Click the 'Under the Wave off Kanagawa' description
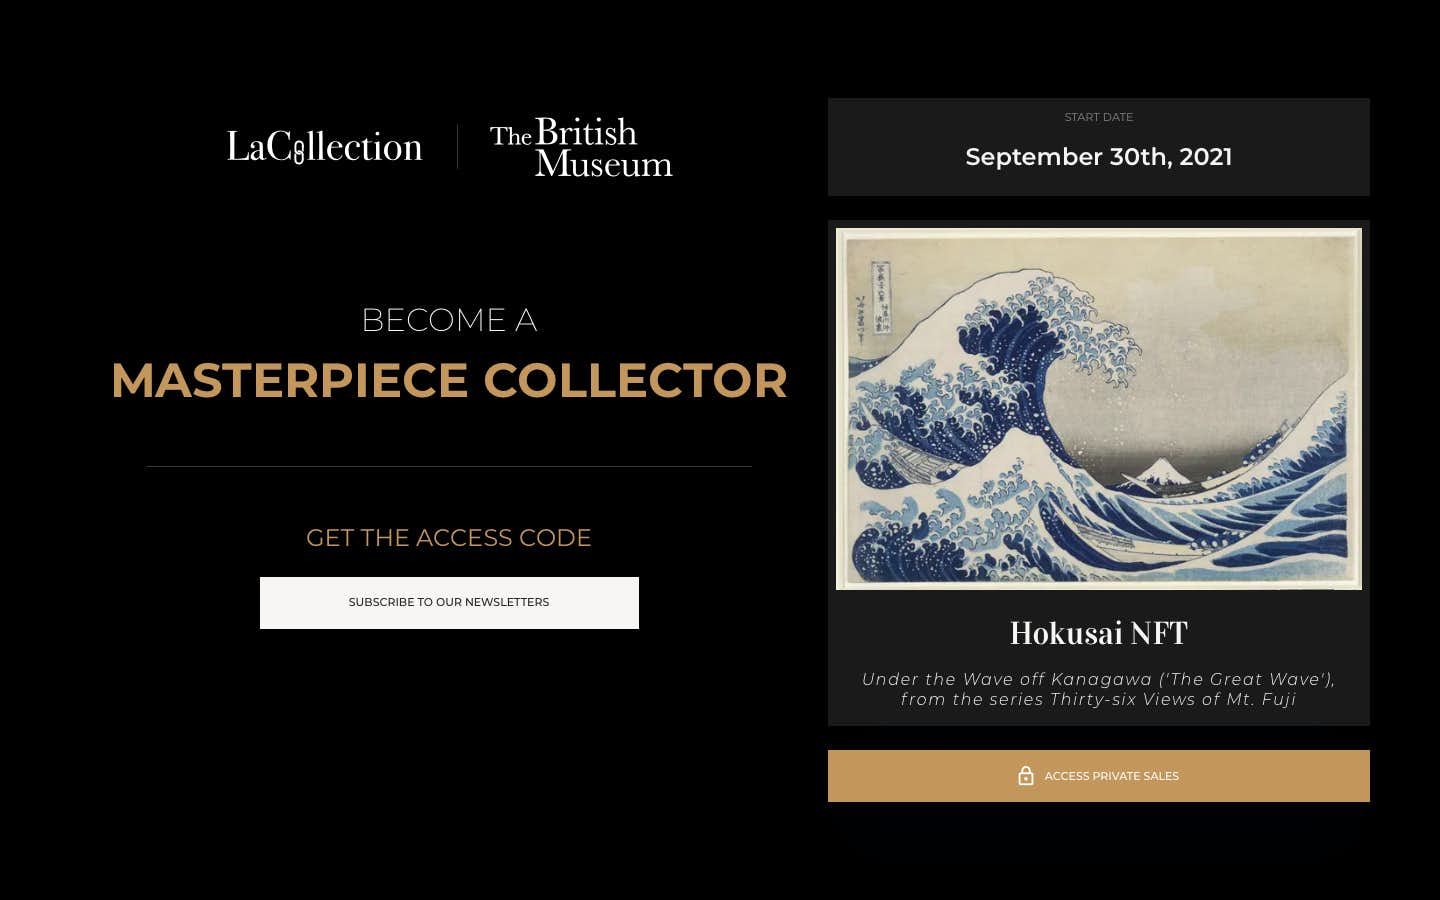Image resolution: width=1440 pixels, height=900 pixels. pyautogui.click(x=1098, y=689)
